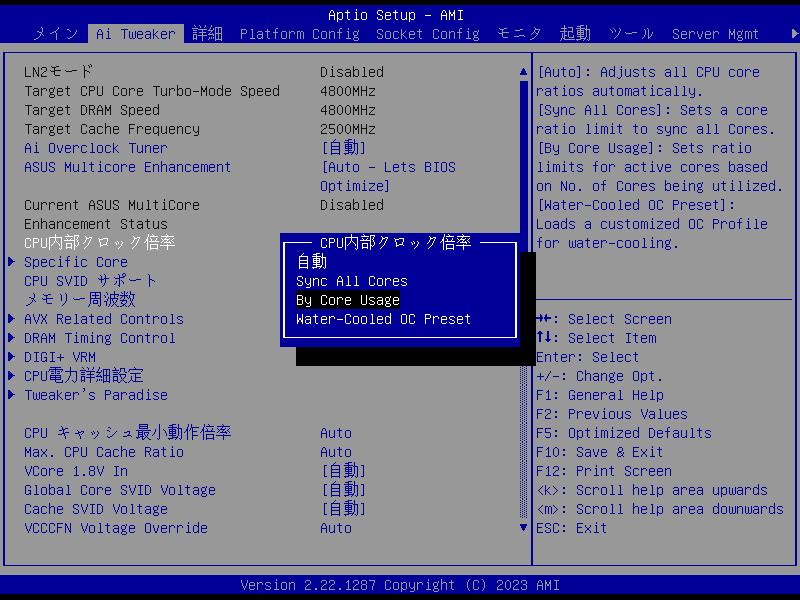The height and width of the screenshot is (600, 800).
Task: Select AVX Related Controls label
Action: pos(104,319)
